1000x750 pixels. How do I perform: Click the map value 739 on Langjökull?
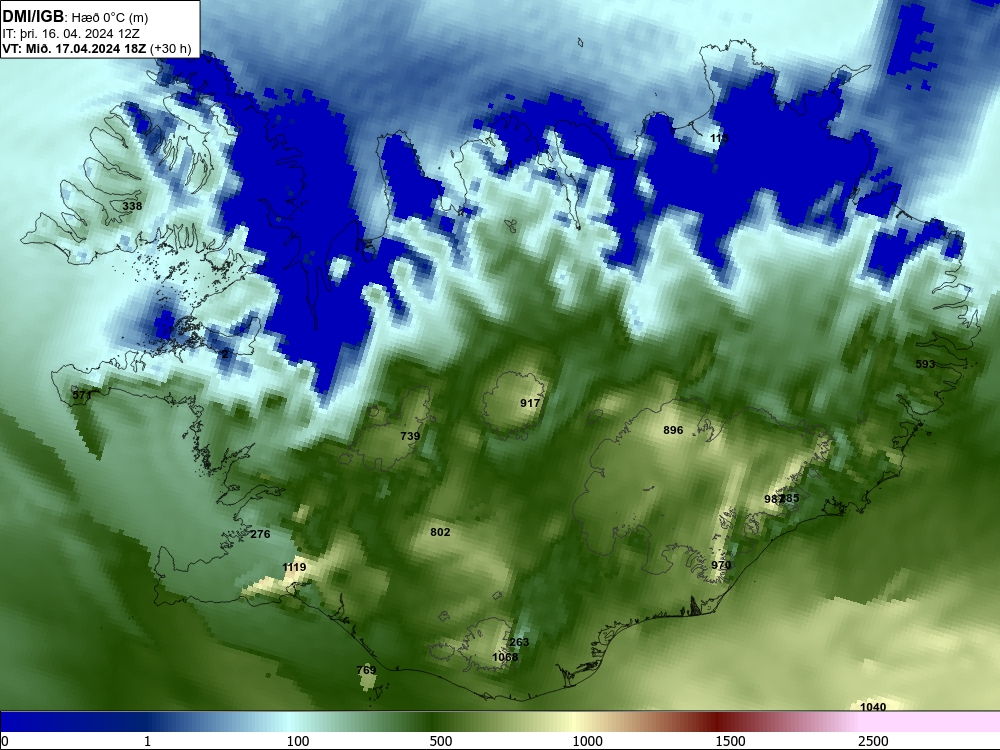coord(410,436)
